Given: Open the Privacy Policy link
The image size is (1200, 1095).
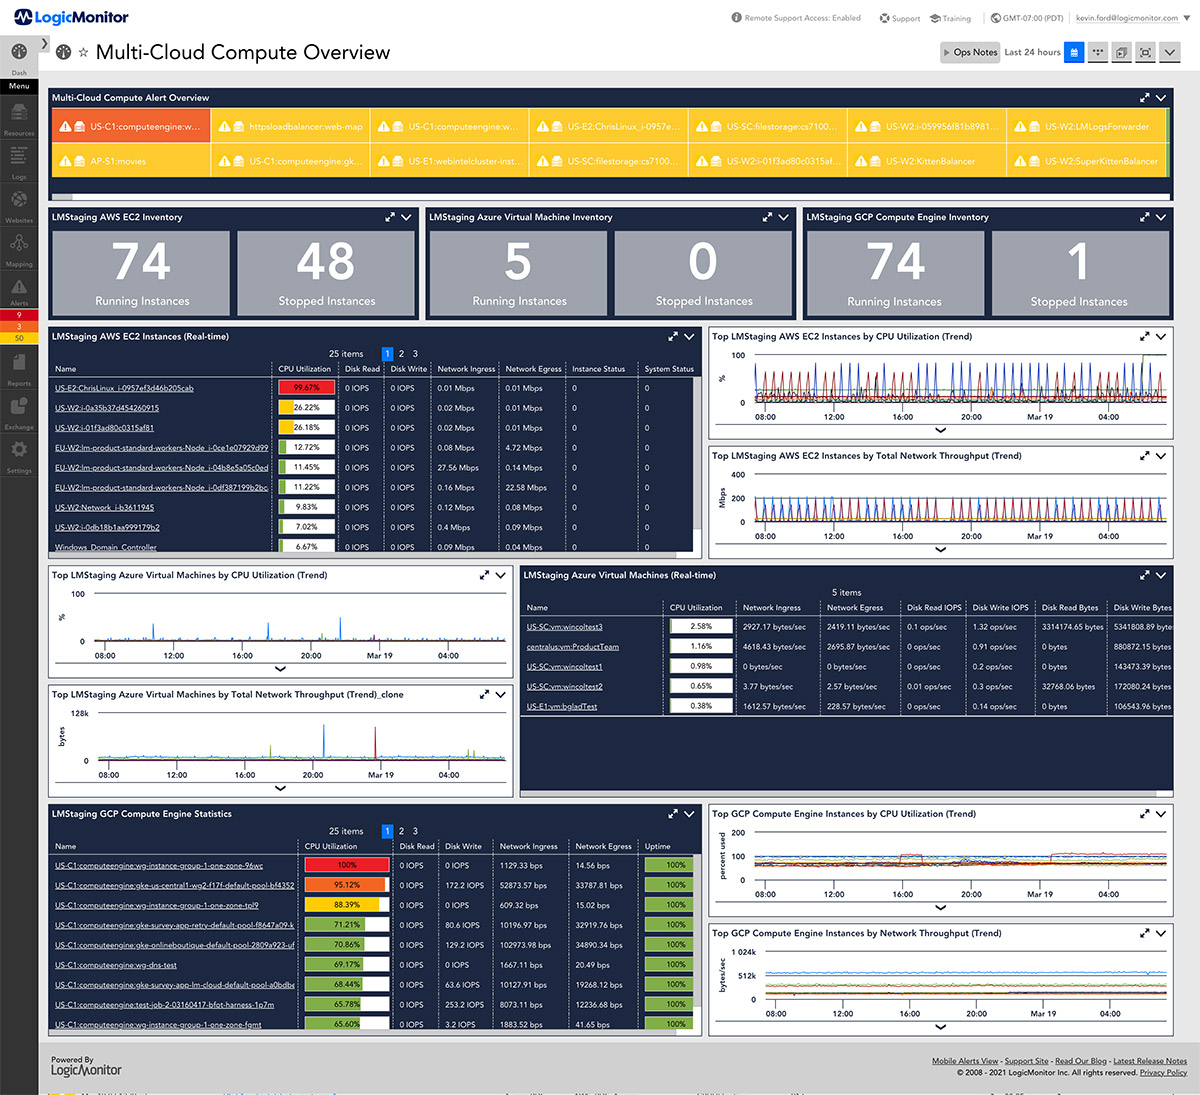Looking at the screenshot, I should [x=1163, y=1072].
